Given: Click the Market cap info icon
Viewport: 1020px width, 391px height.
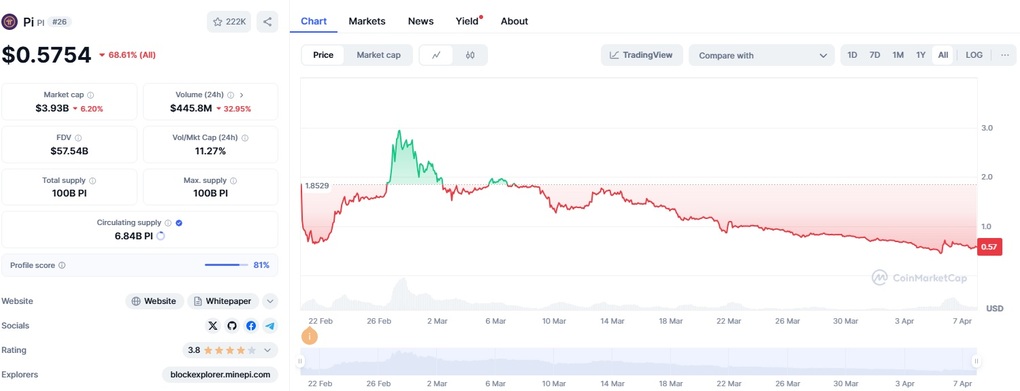Looking at the screenshot, I should point(90,95).
